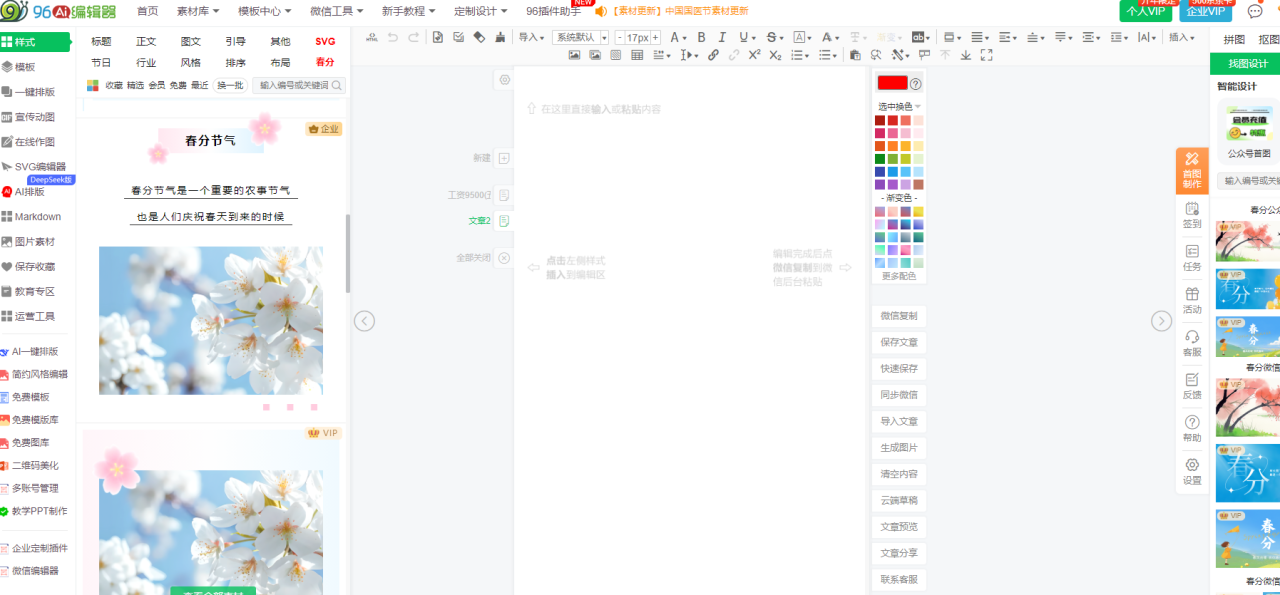
Task: Click the 保存文章 button
Action: pyautogui.click(x=899, y=342)
